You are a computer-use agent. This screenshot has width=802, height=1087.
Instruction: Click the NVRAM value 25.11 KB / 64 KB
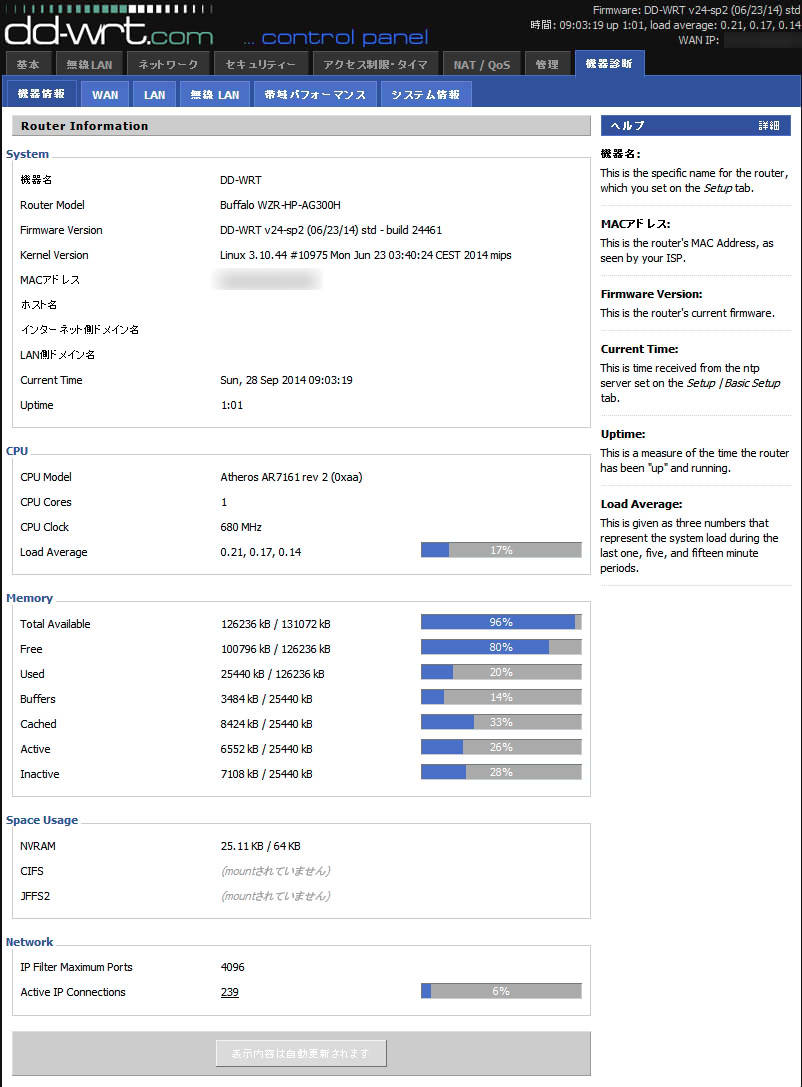tap(260, 846)
